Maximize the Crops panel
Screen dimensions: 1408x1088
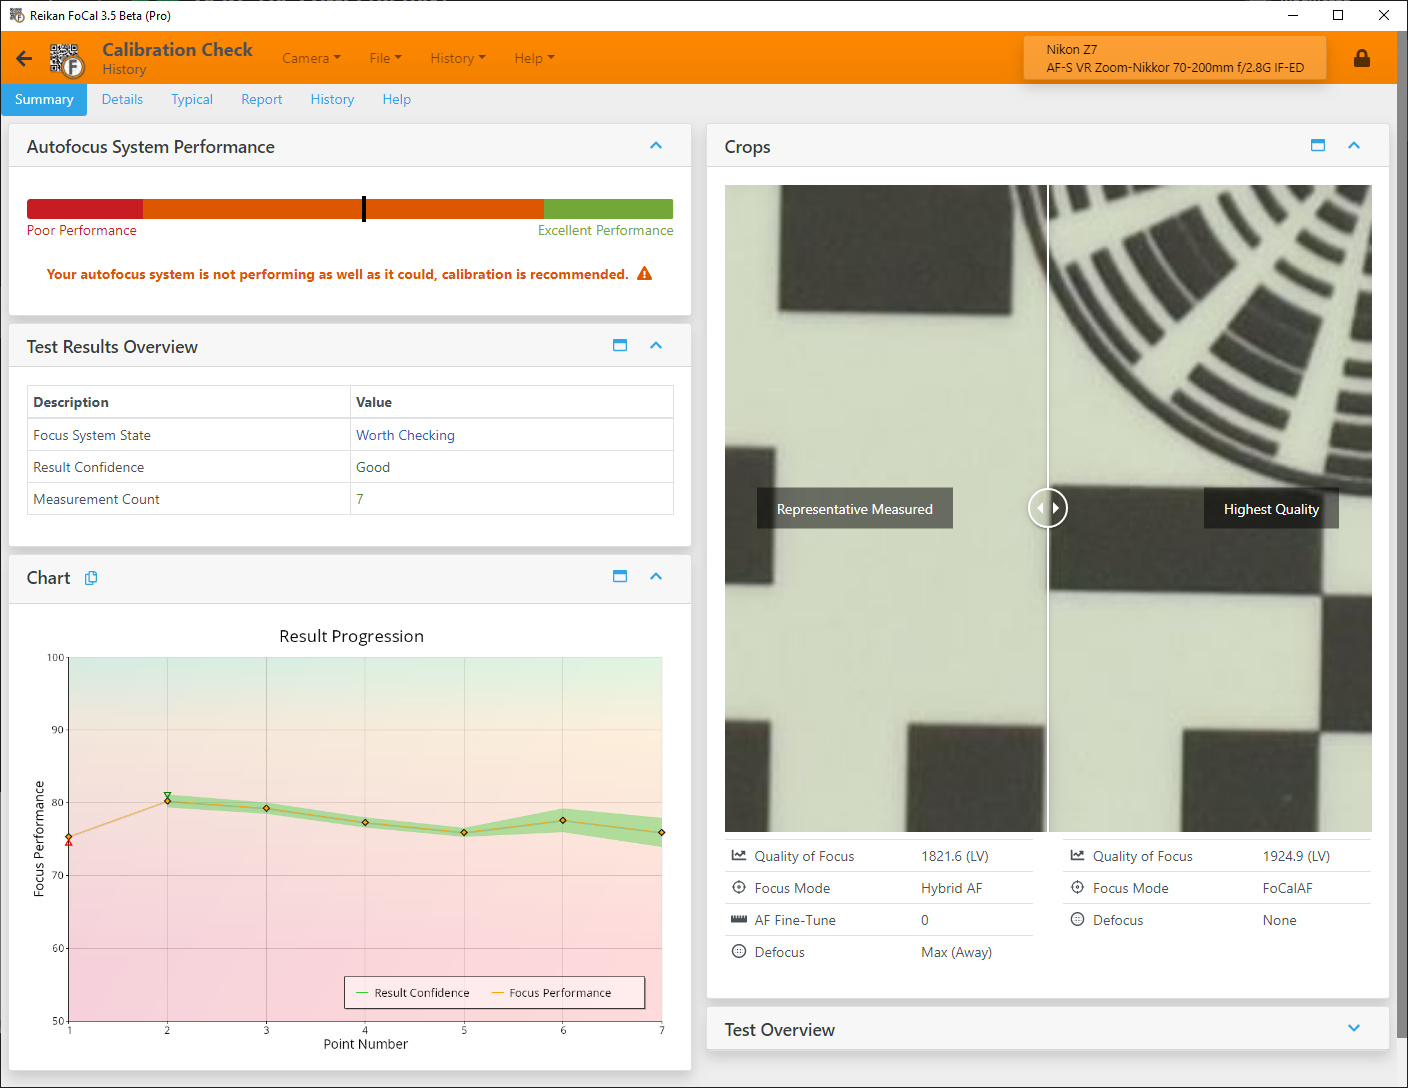click(1318, 145)
